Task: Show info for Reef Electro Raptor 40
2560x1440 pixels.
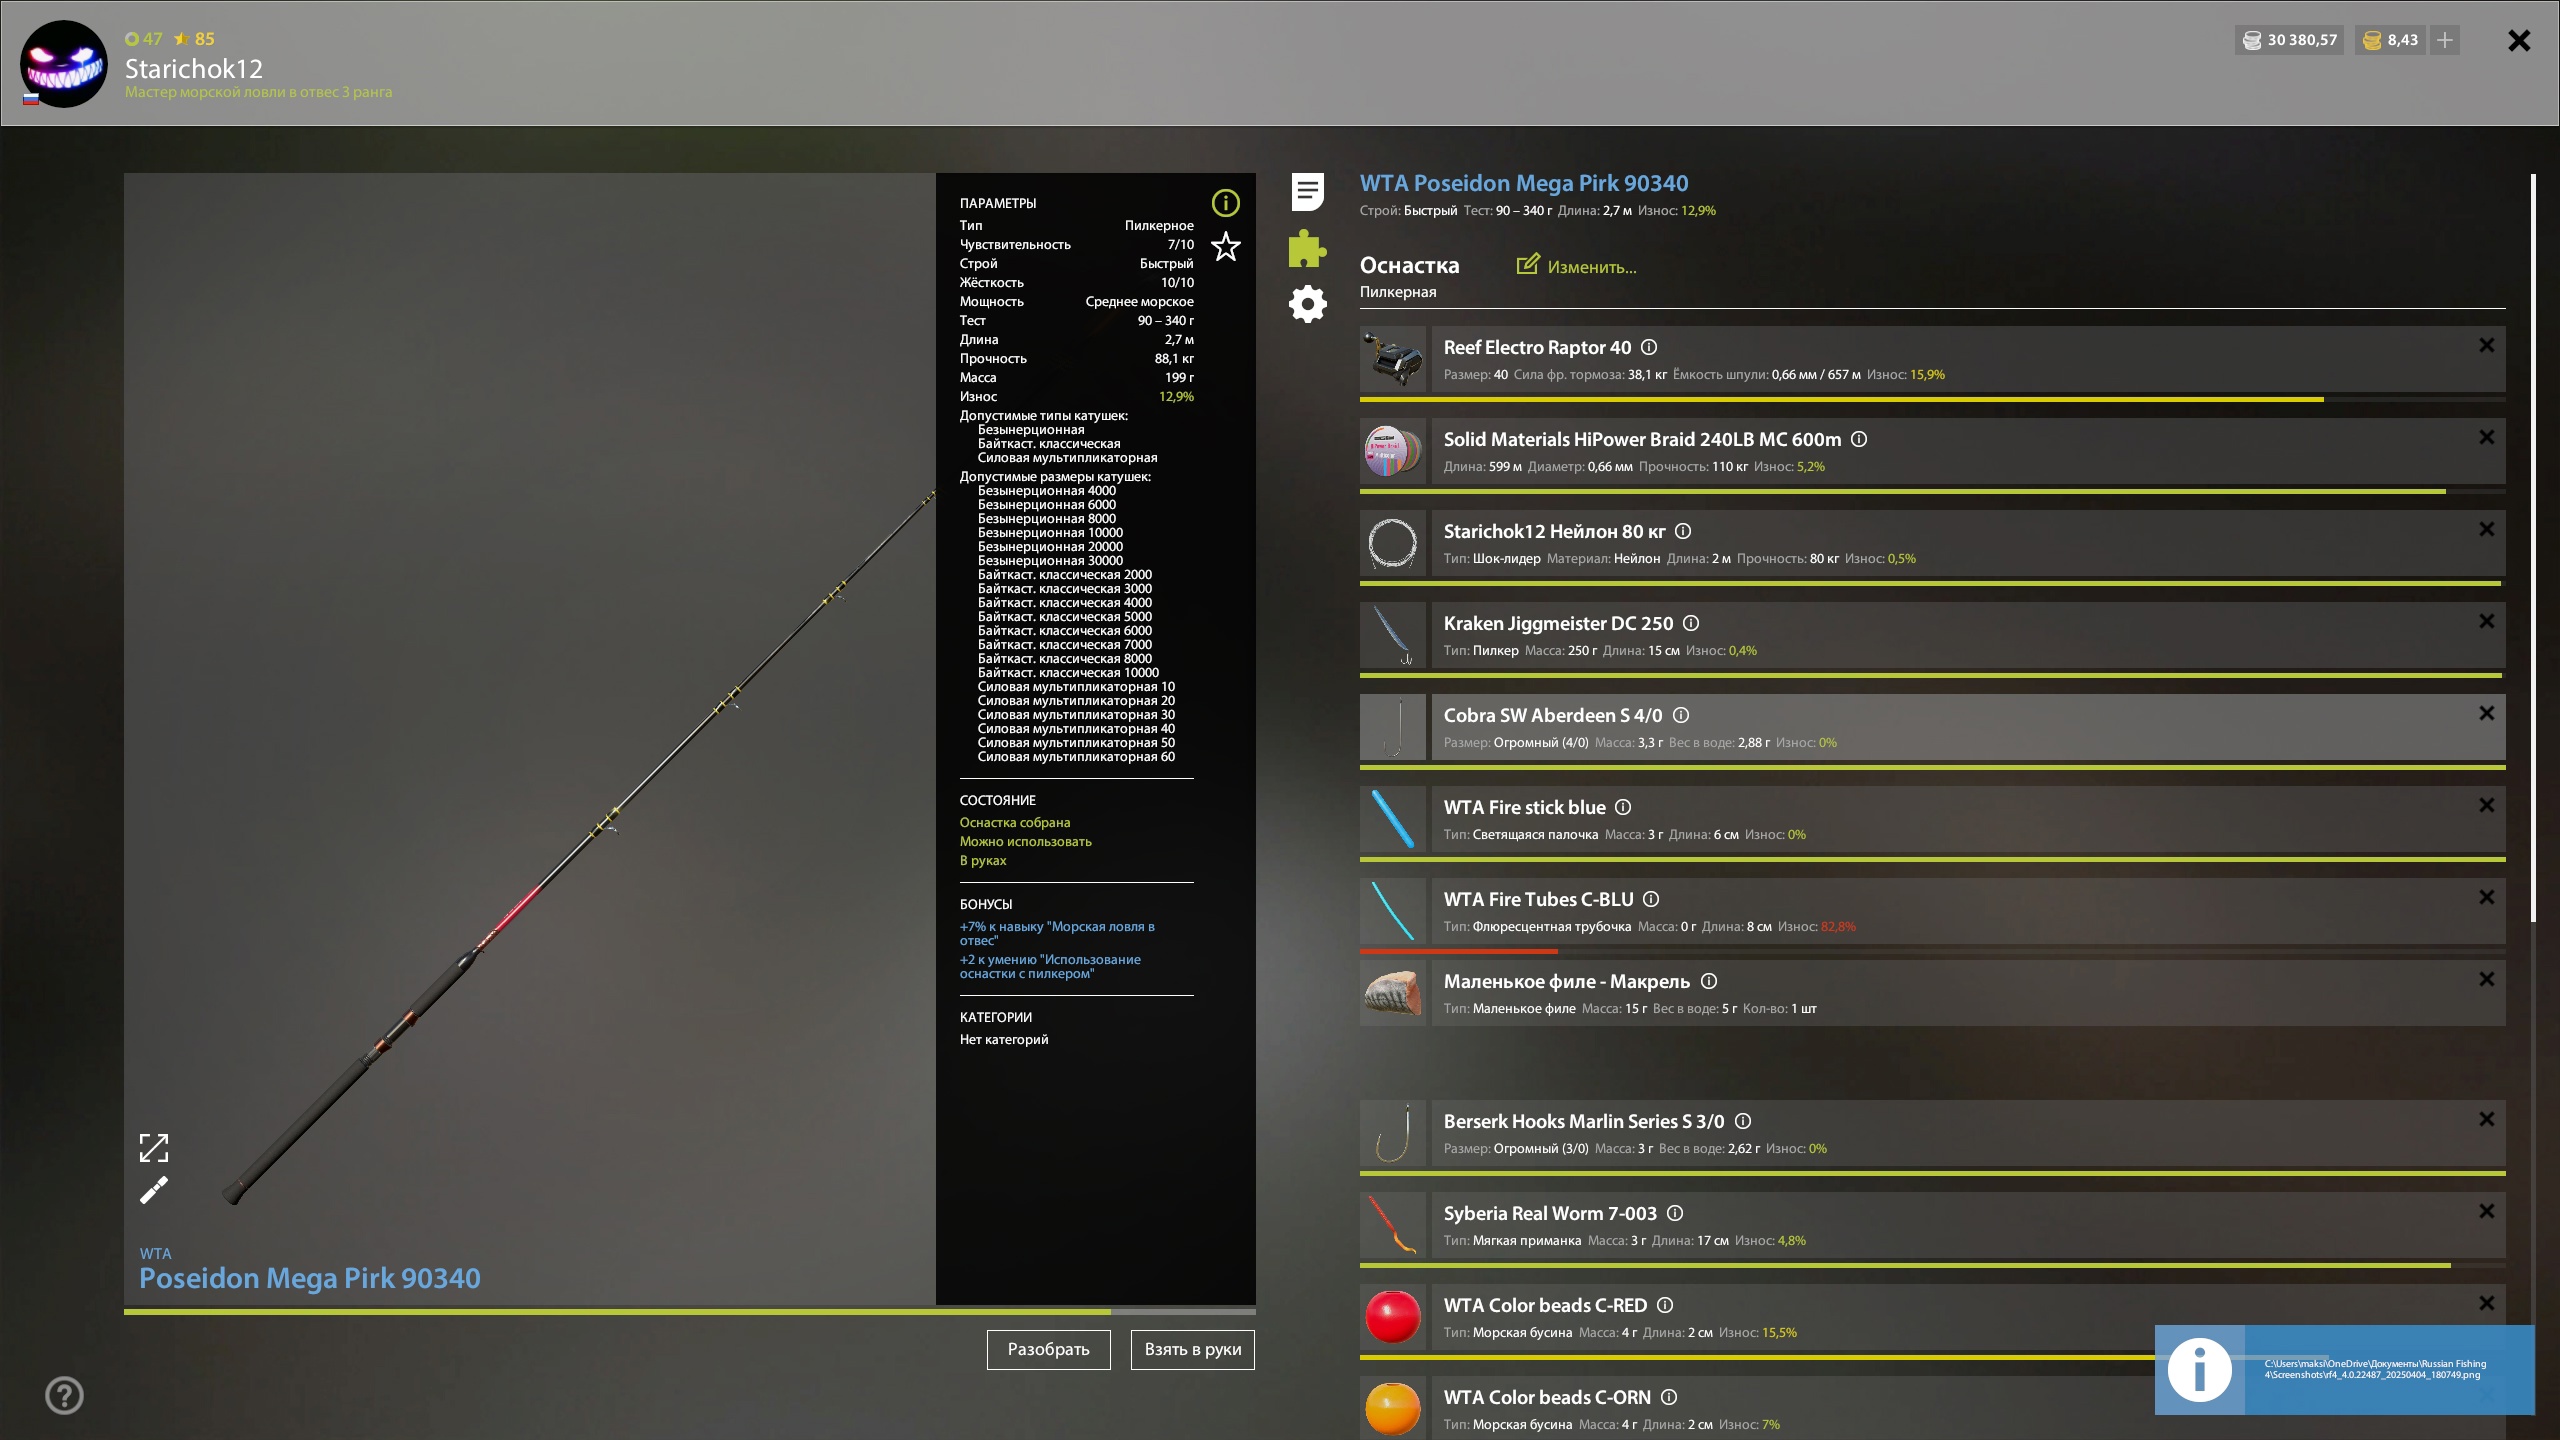Action: point(1649,347)
